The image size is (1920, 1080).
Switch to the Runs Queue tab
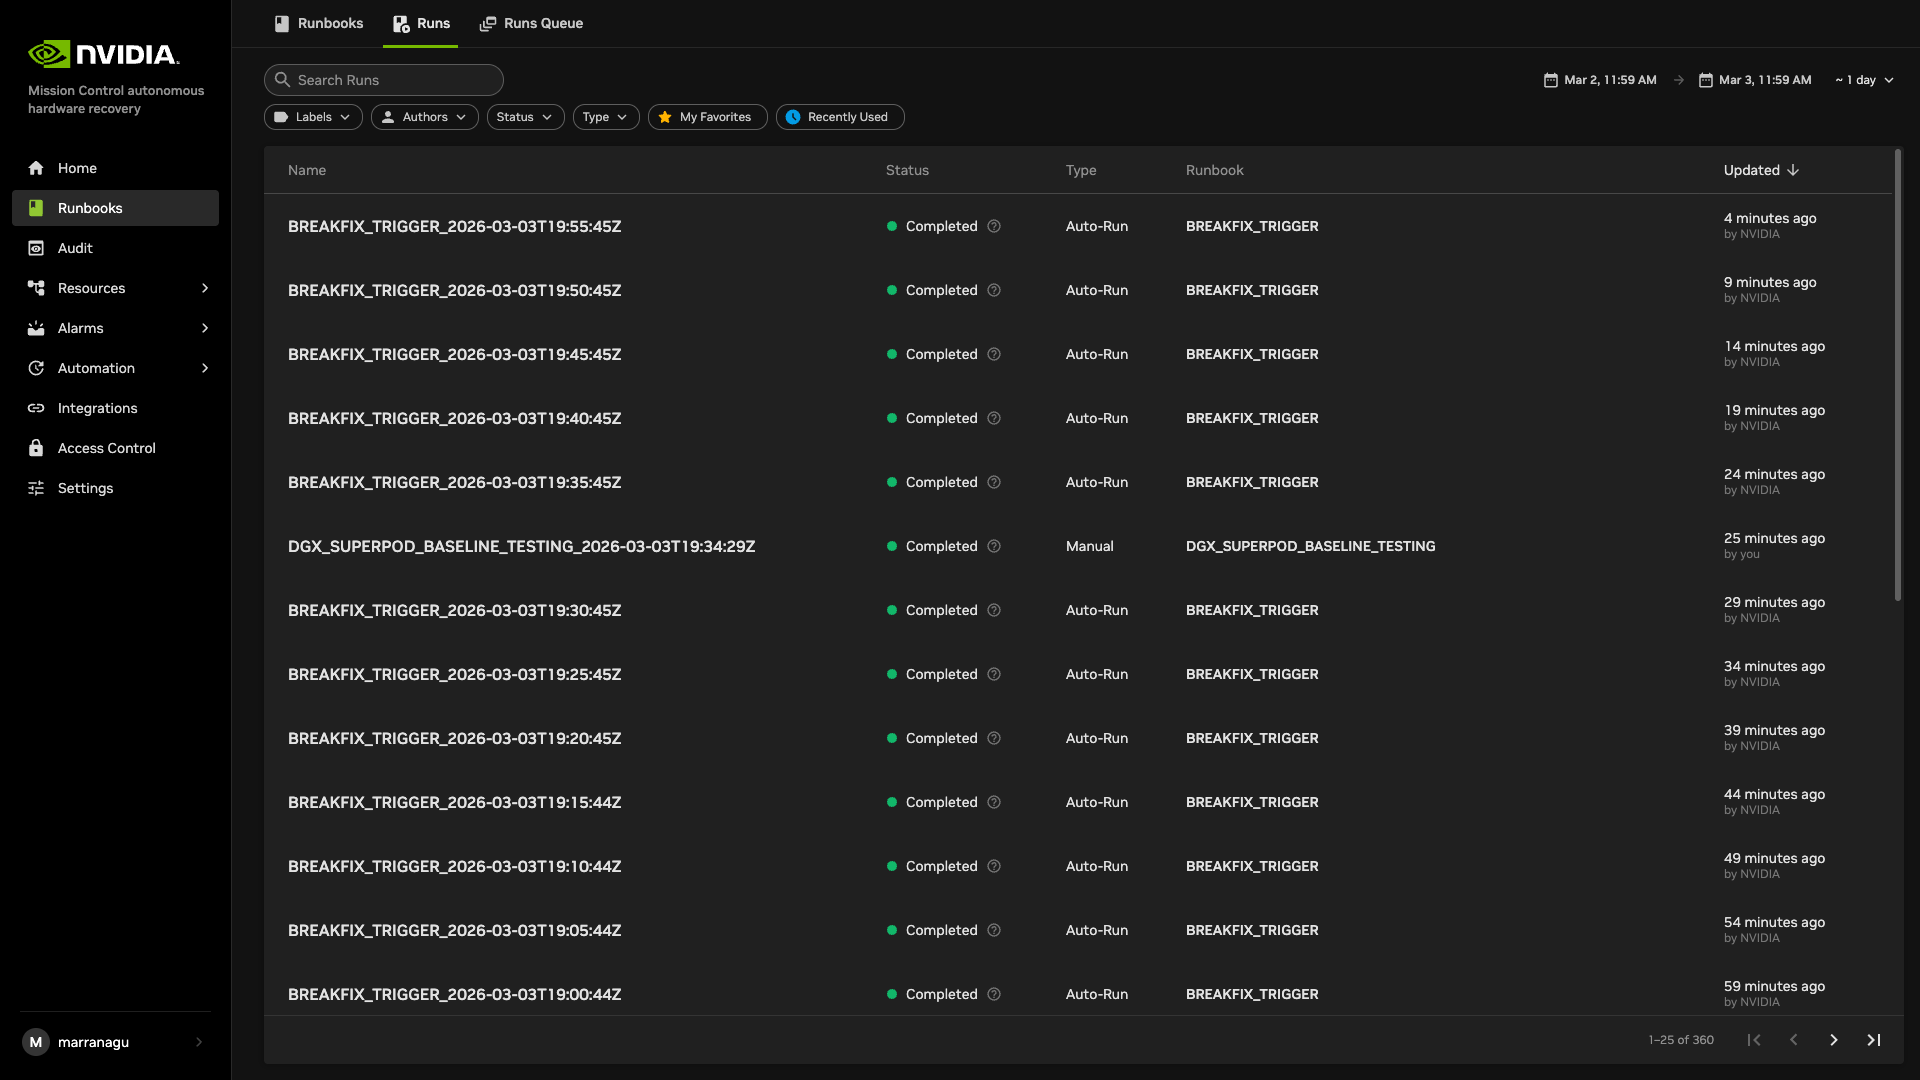click(x=531, y=23)
